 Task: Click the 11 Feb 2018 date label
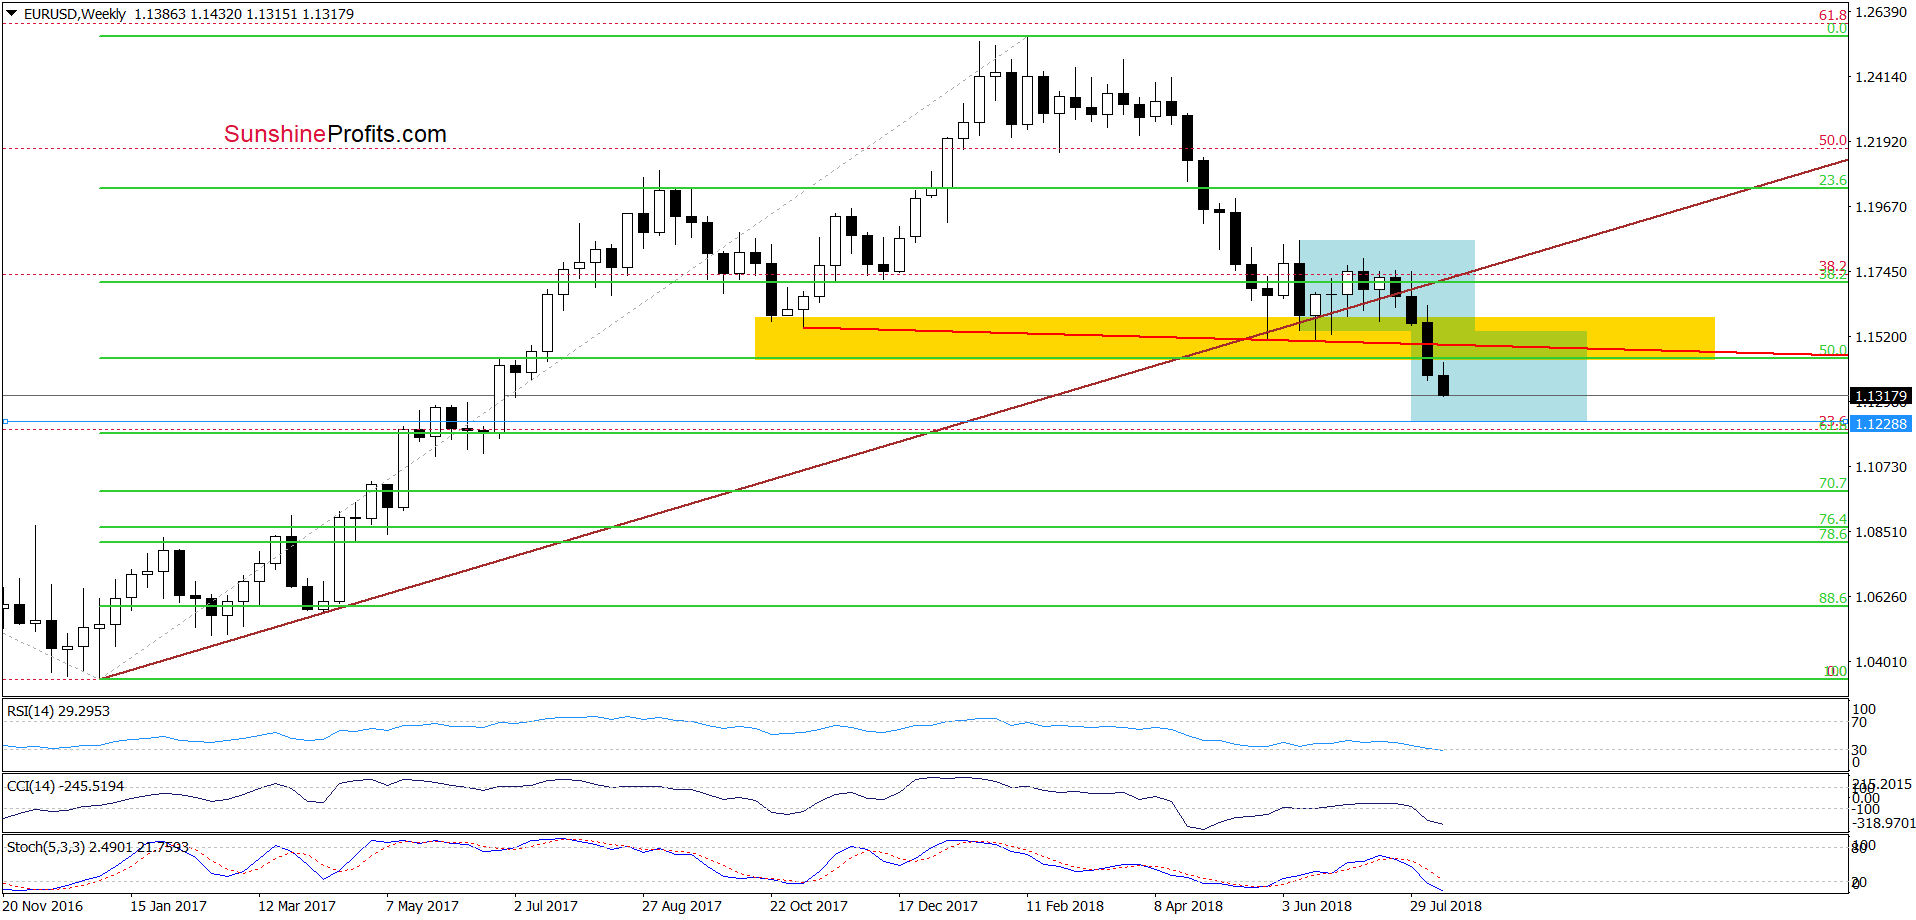(1065, 906)
